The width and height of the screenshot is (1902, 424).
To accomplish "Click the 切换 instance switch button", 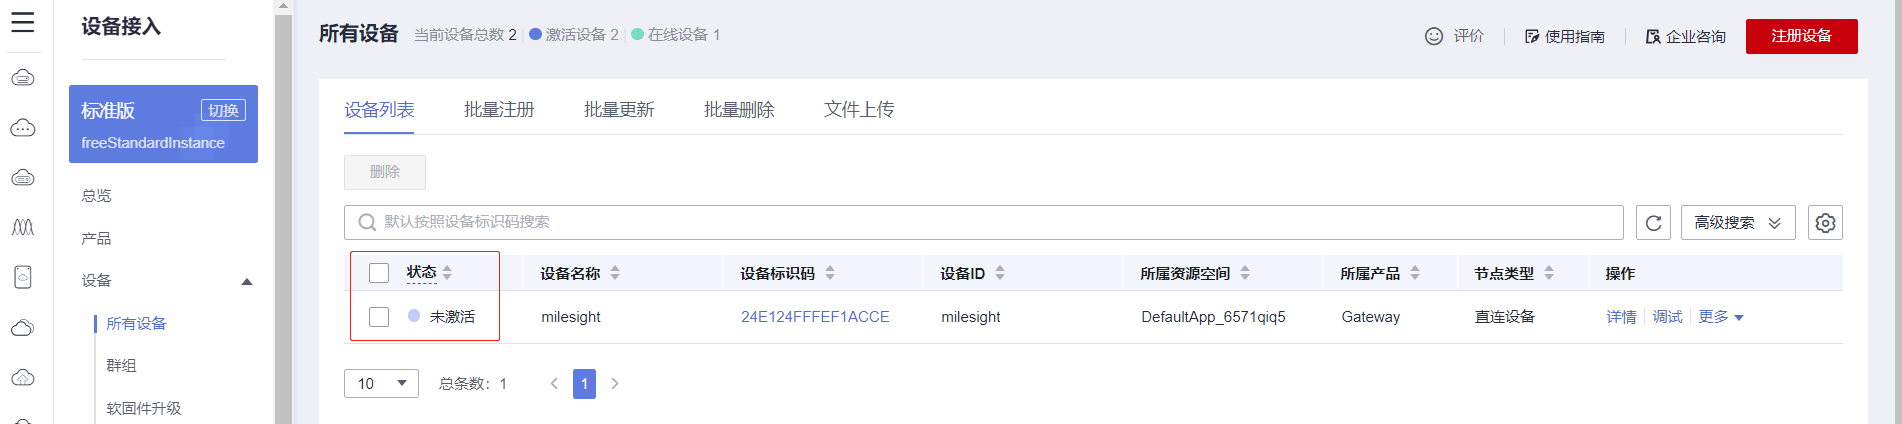I will click(223, 110).
